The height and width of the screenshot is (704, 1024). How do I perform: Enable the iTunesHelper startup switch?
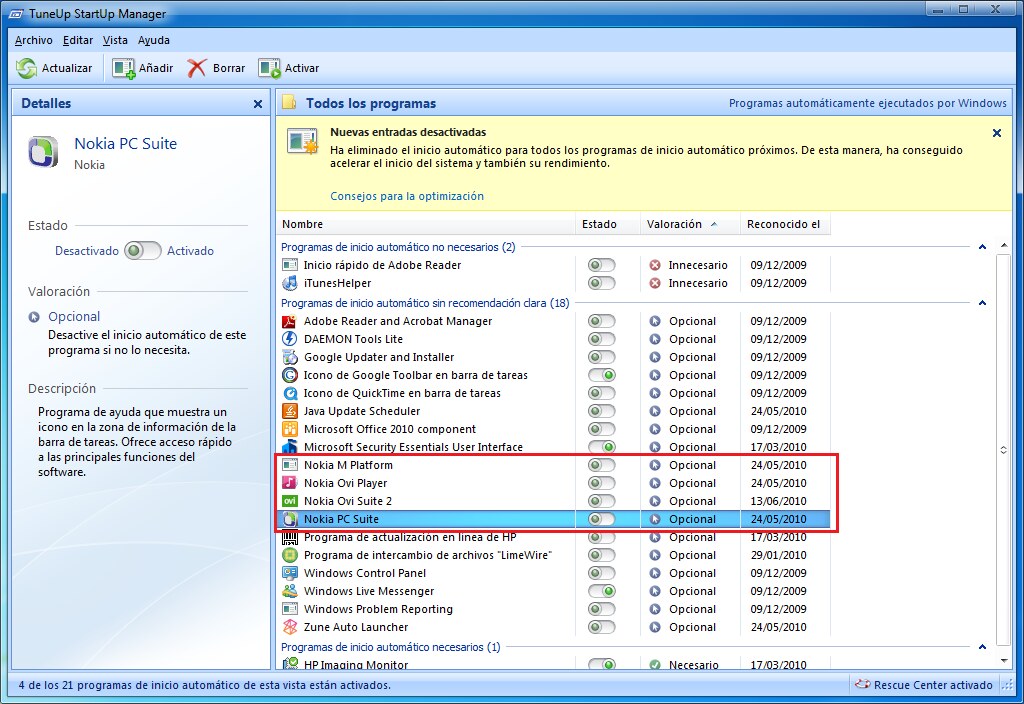click(601, 283)
